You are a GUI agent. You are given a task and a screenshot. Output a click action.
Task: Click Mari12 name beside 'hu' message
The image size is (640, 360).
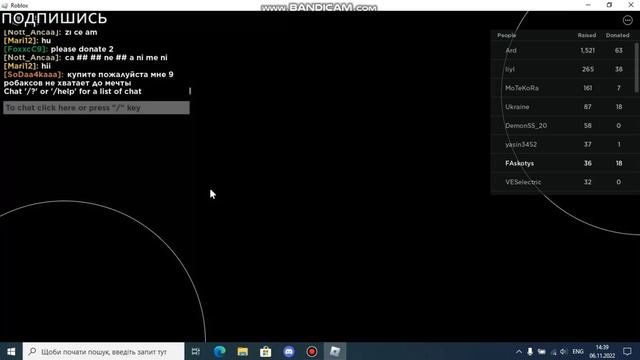21,41
